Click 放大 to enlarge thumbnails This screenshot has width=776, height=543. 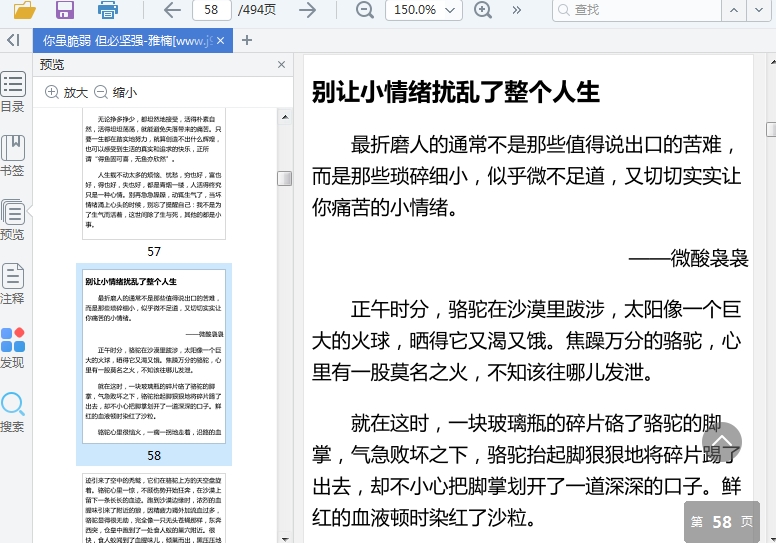pos(66,92)
